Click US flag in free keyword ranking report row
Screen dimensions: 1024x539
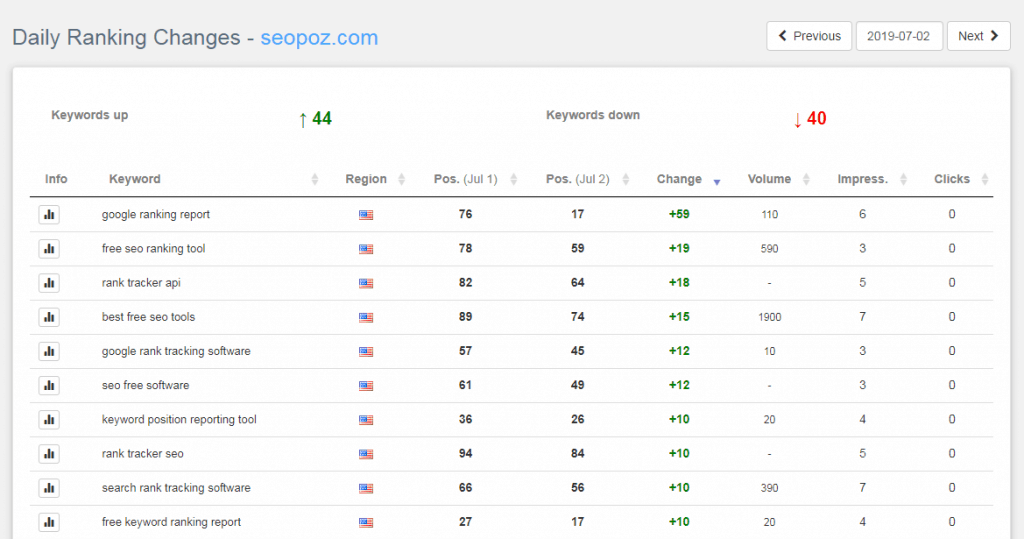tap(366, 523)
